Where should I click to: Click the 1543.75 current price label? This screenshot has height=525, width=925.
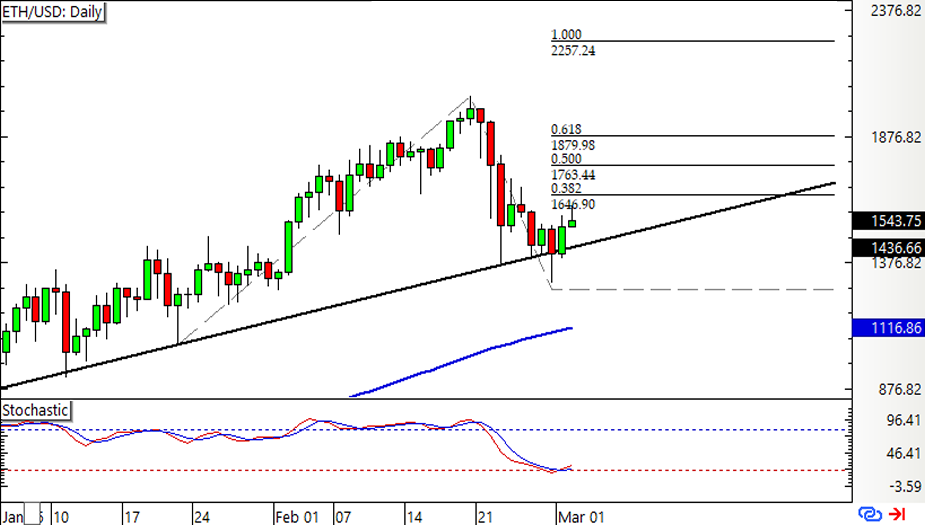(888, 221)
